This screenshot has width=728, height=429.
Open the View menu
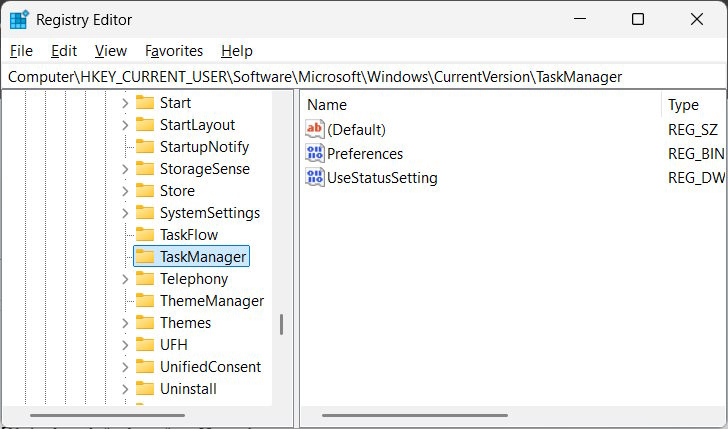[x=111, y=51]
